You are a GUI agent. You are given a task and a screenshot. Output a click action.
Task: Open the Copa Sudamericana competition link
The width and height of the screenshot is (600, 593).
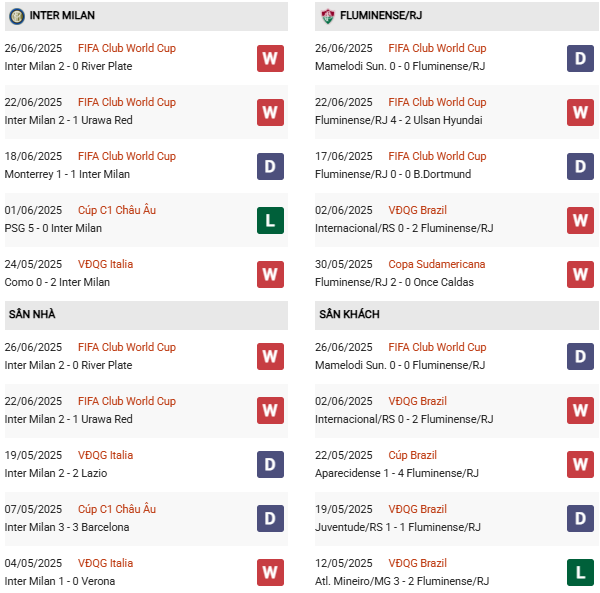point(437,264)
